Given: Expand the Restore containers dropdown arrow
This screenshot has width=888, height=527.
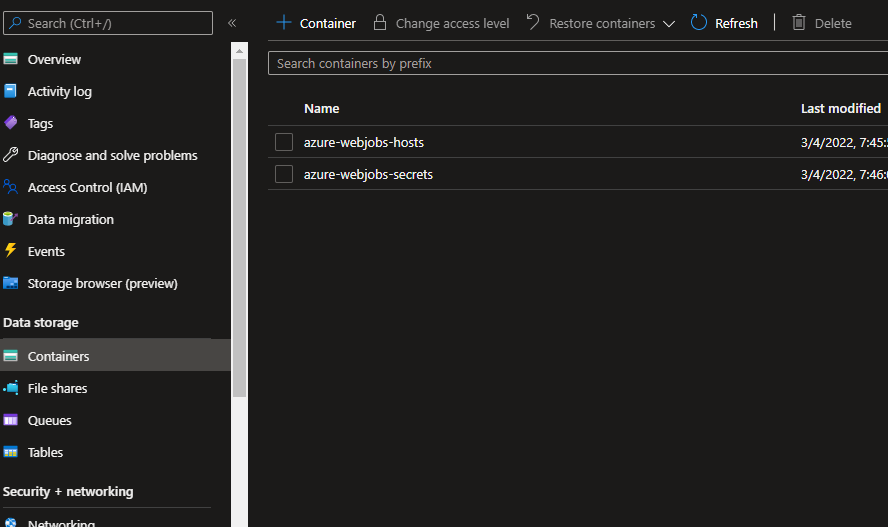Looking at the screenshot, I should tap(669, 24).
